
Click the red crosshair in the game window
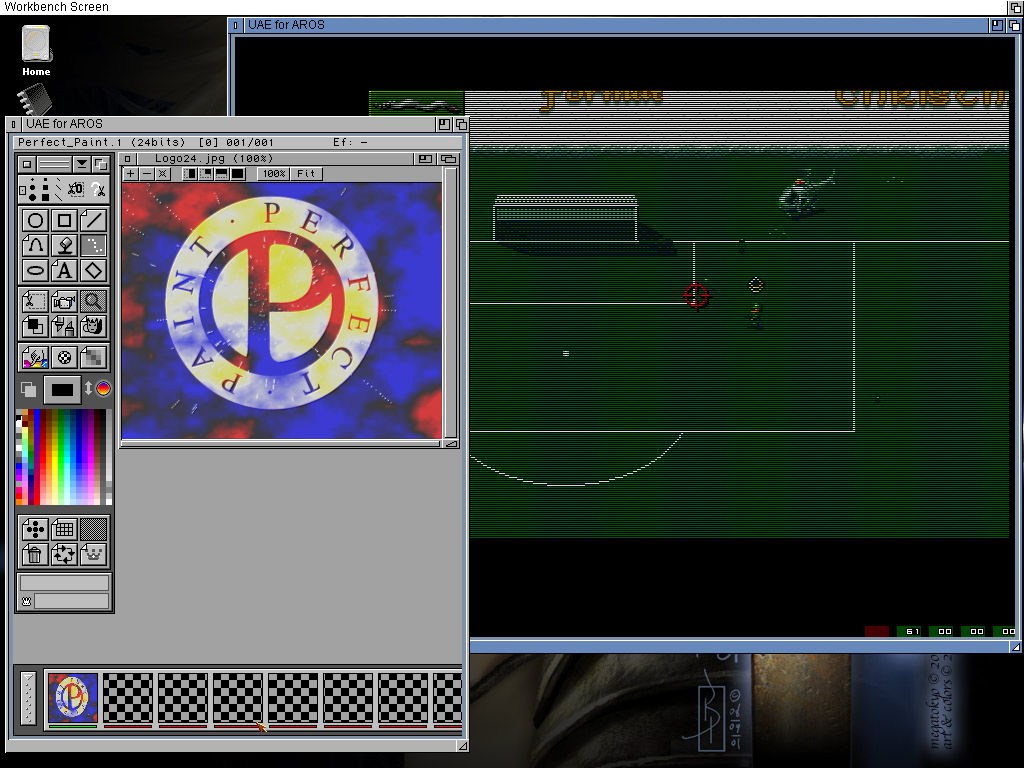[x=696, y=296]
